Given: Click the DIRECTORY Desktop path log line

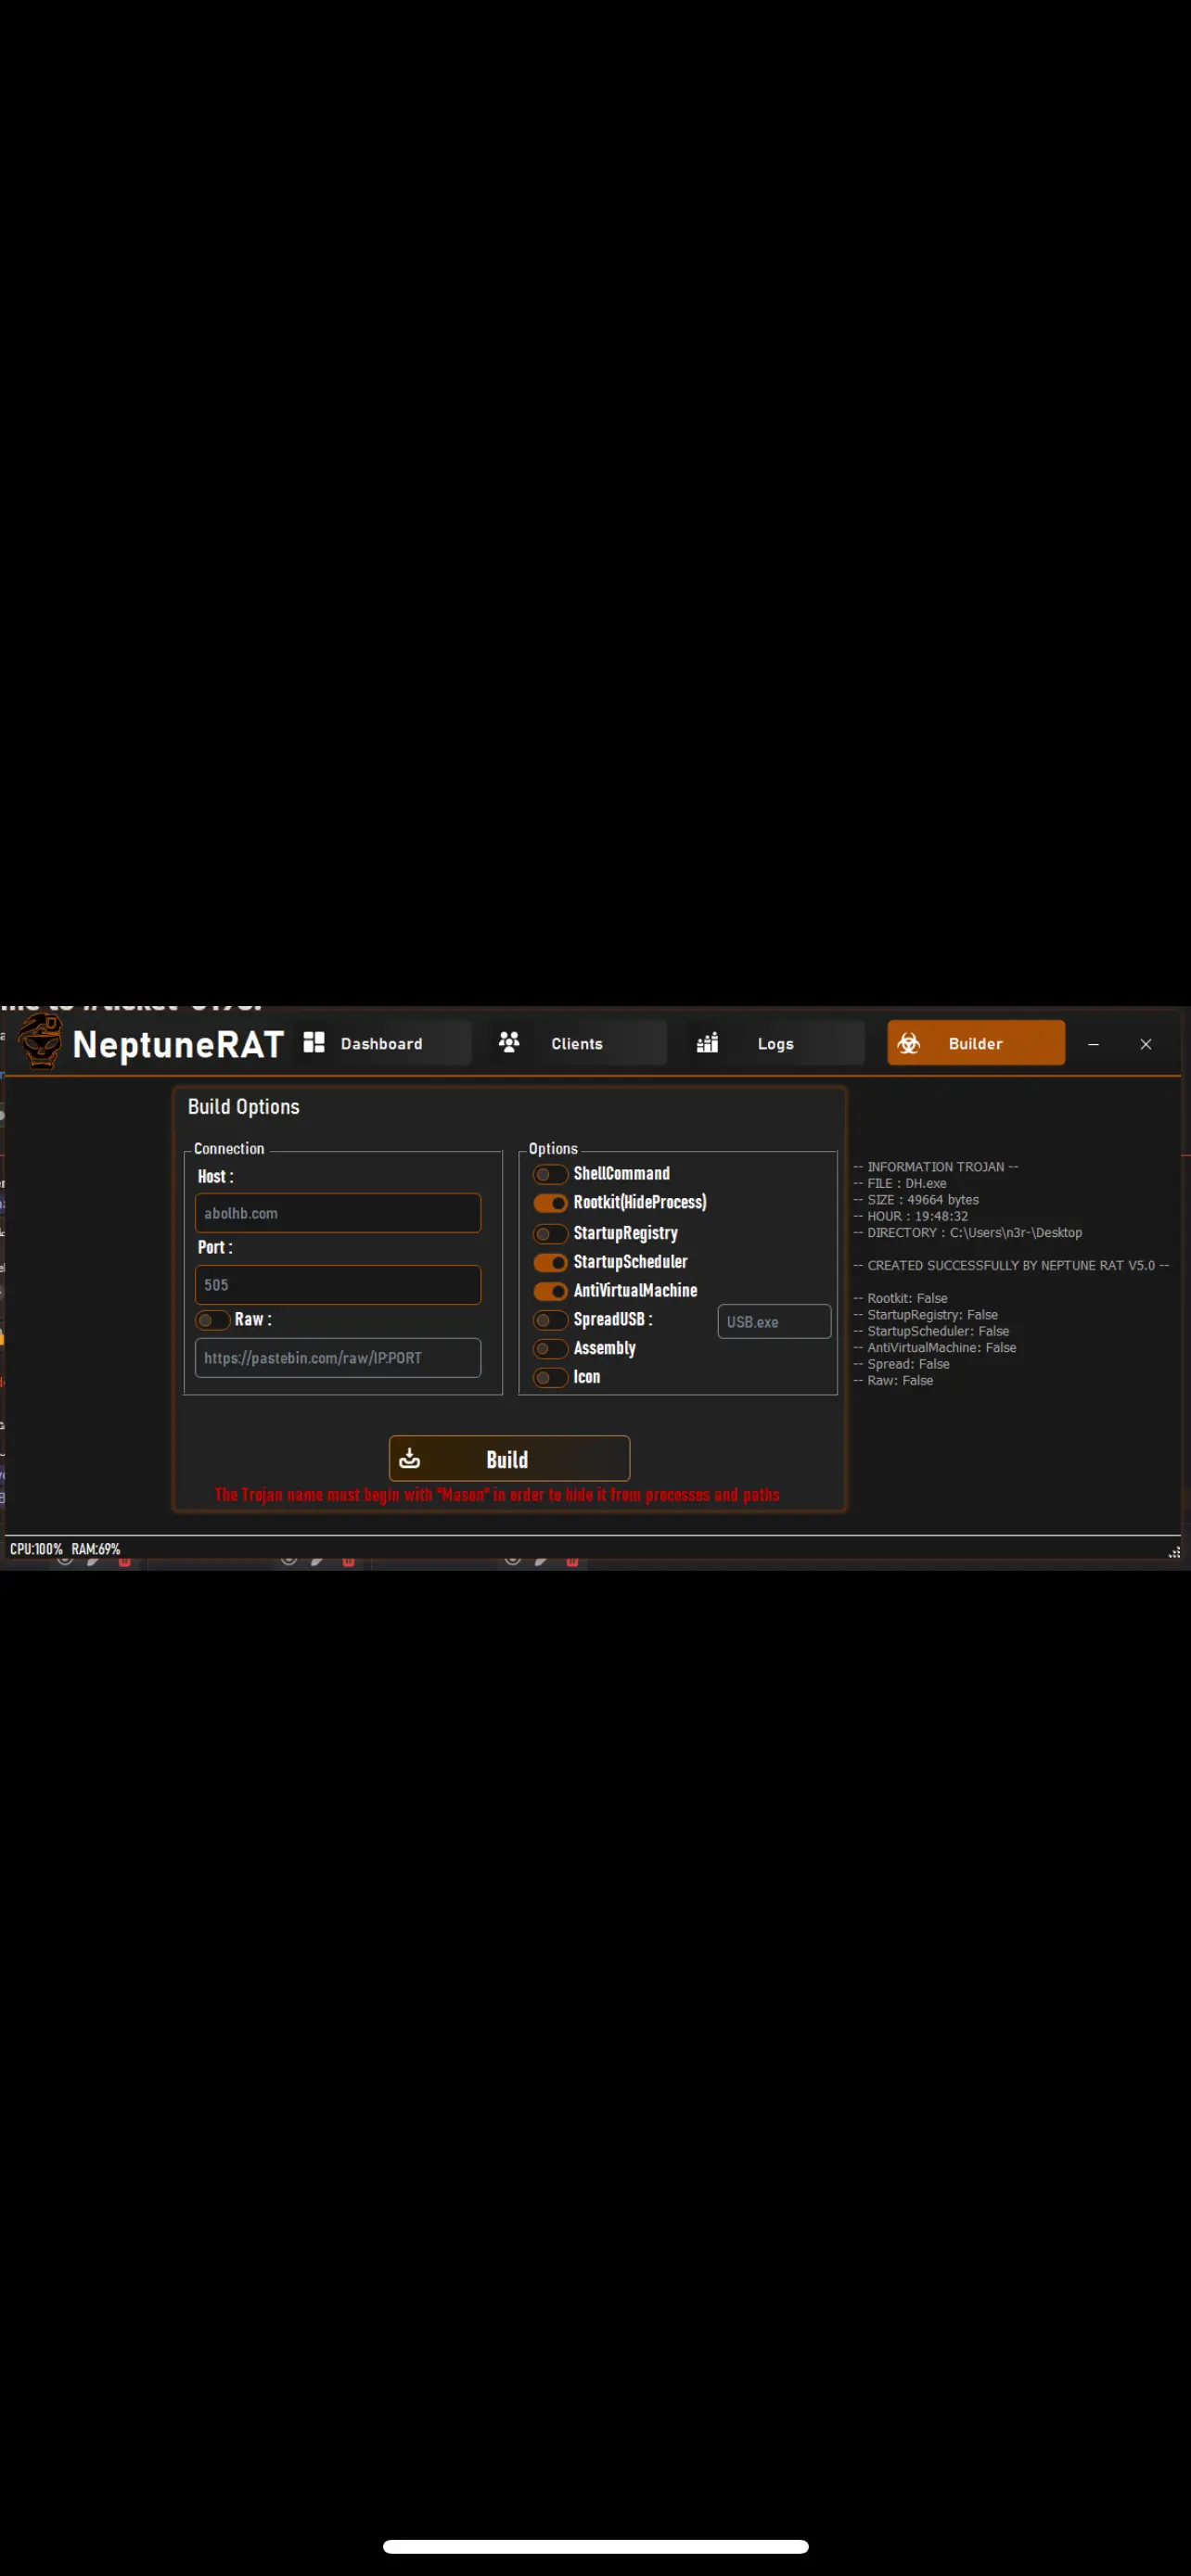Looking at the screenshot, I should point(968,1233).
